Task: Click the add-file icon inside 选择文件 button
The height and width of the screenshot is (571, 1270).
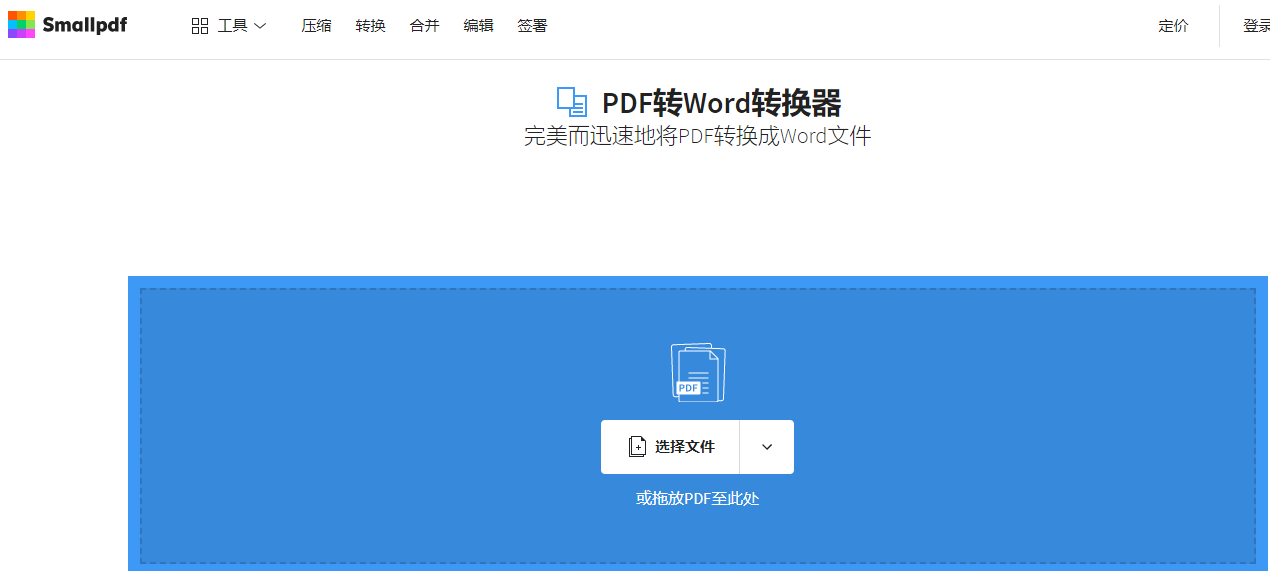Action: 637,447
